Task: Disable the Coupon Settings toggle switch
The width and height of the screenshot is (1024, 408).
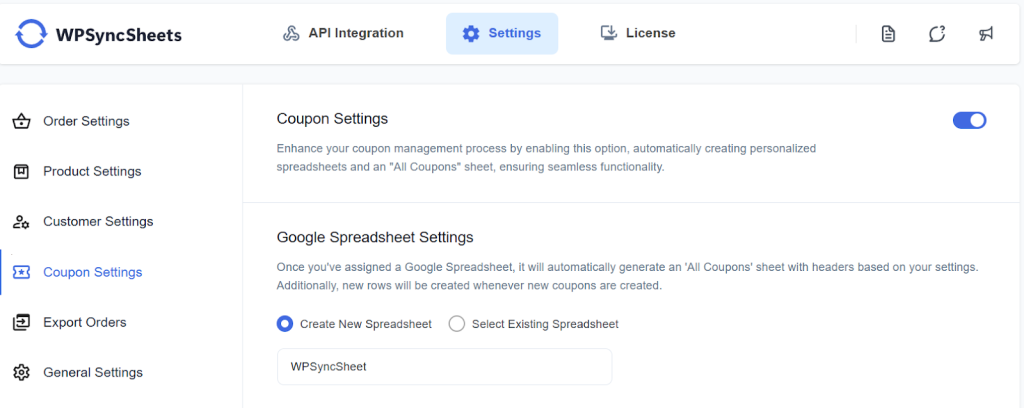Action: click(969, 120)
